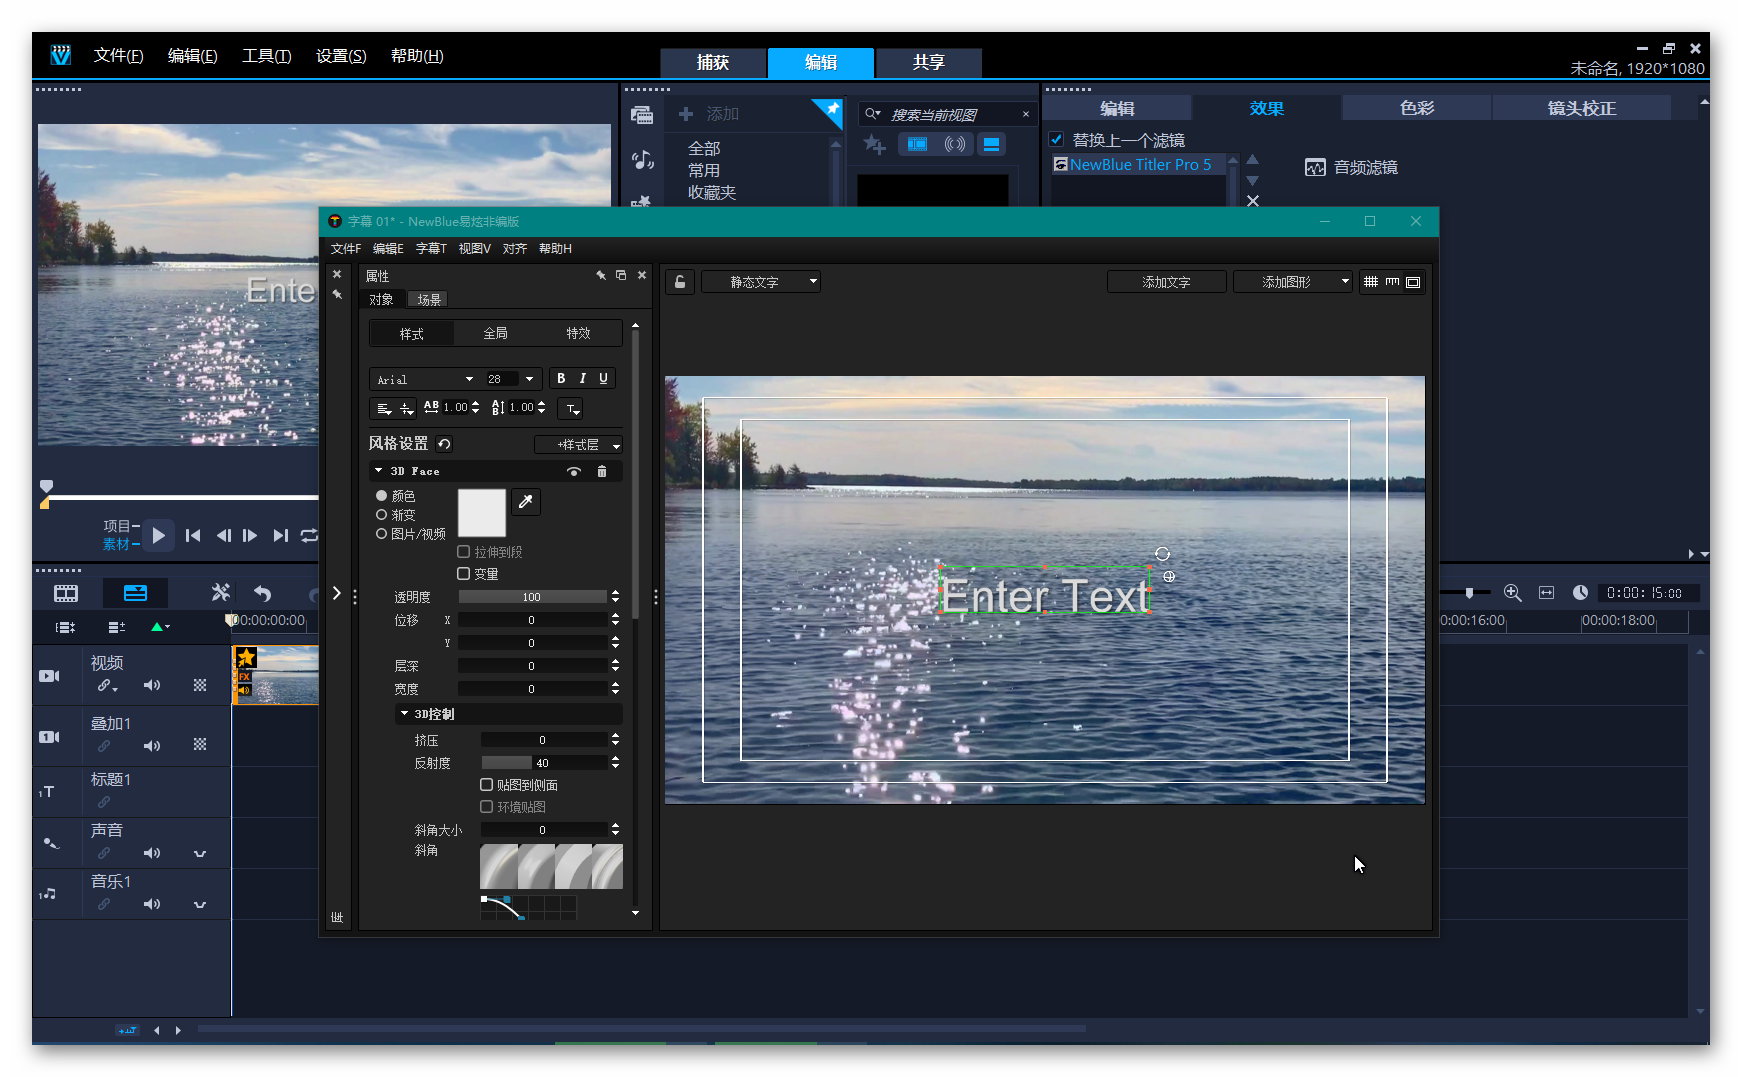Screen dimensions: 1742x1077
Task: Switch to the 特效 tab
Action: point(578,333)
